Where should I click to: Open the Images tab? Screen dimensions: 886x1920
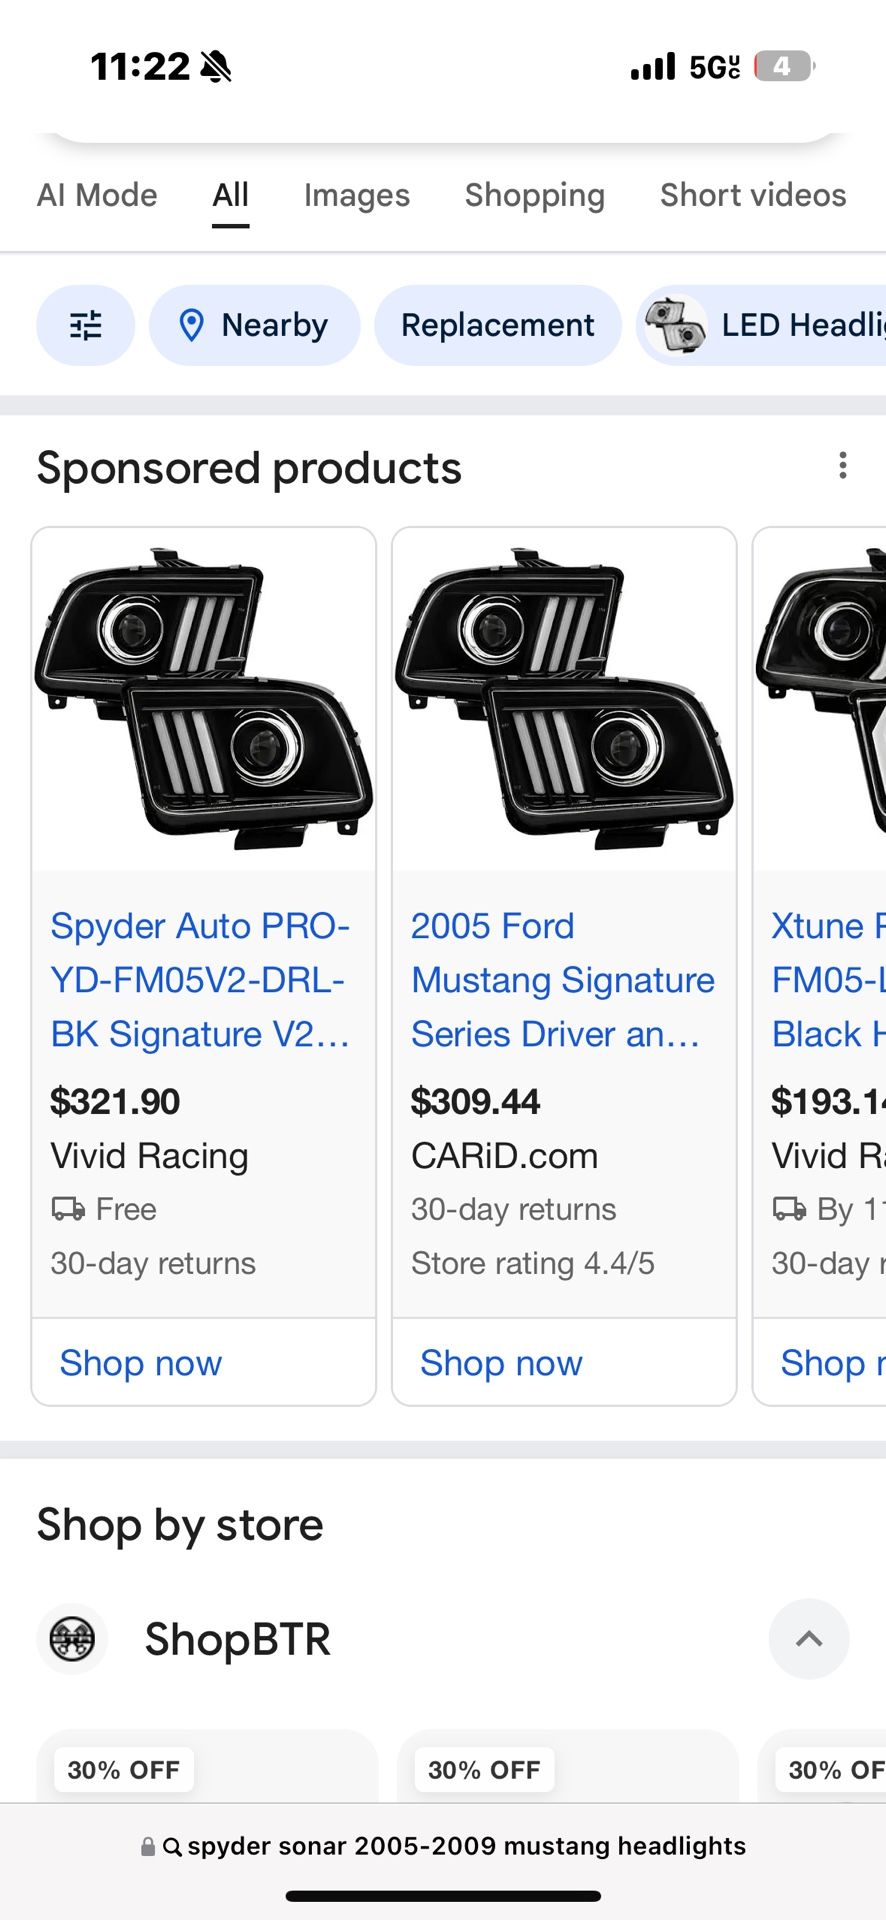pyautogui.click(x=356, y=194)
